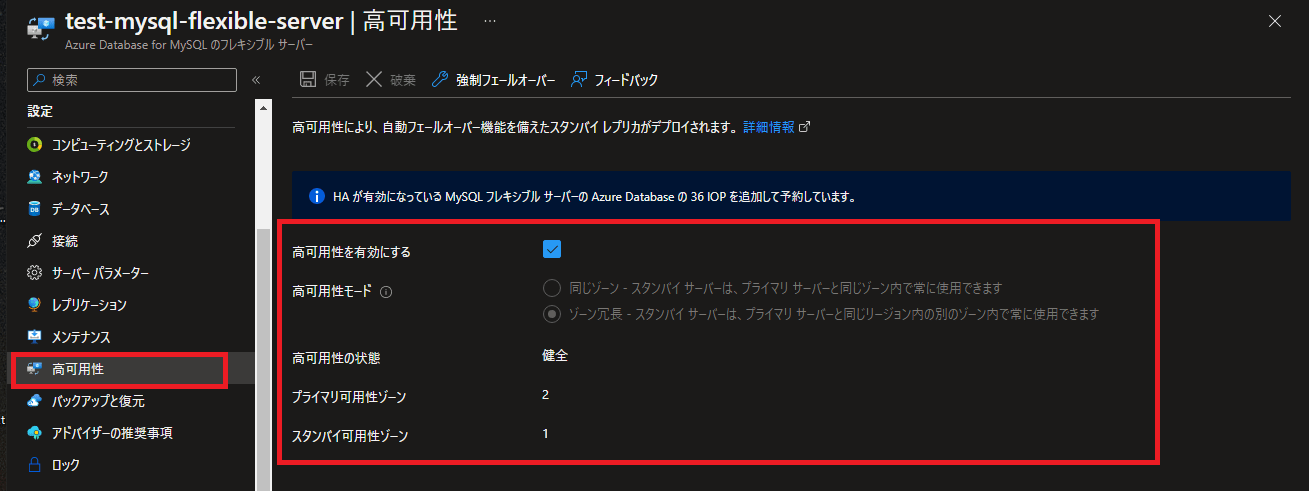Open the ellipsis more options menu

pyautogui.click(x=490, y=20)
